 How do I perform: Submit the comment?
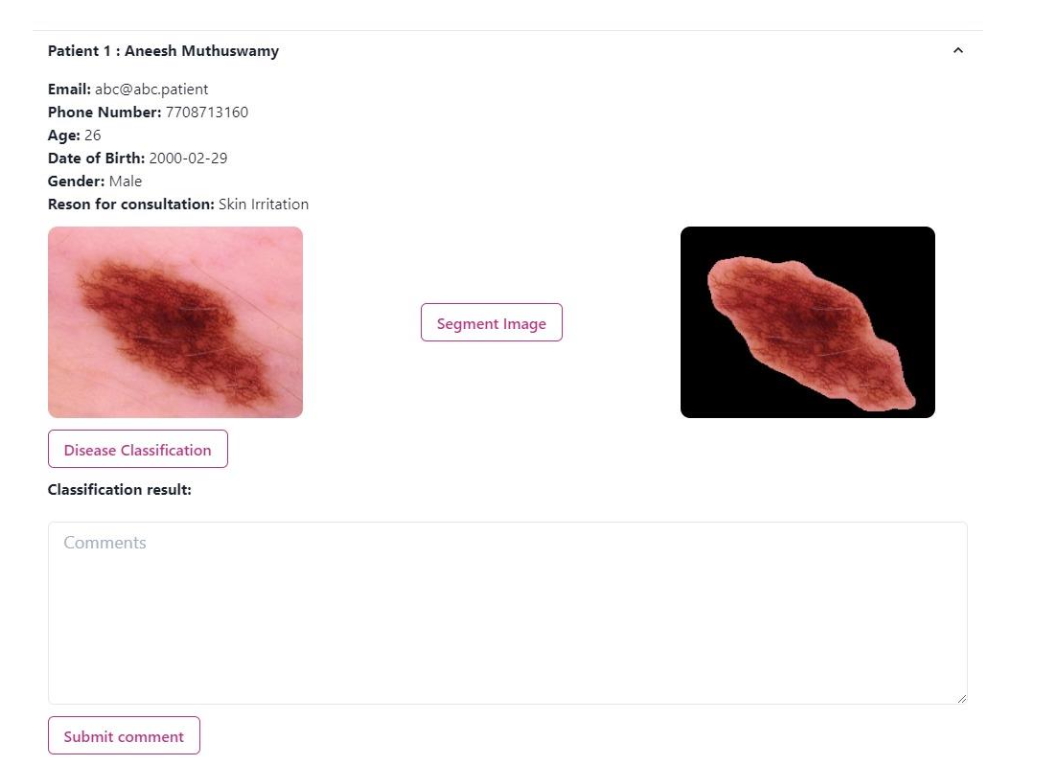click(124, 734)
